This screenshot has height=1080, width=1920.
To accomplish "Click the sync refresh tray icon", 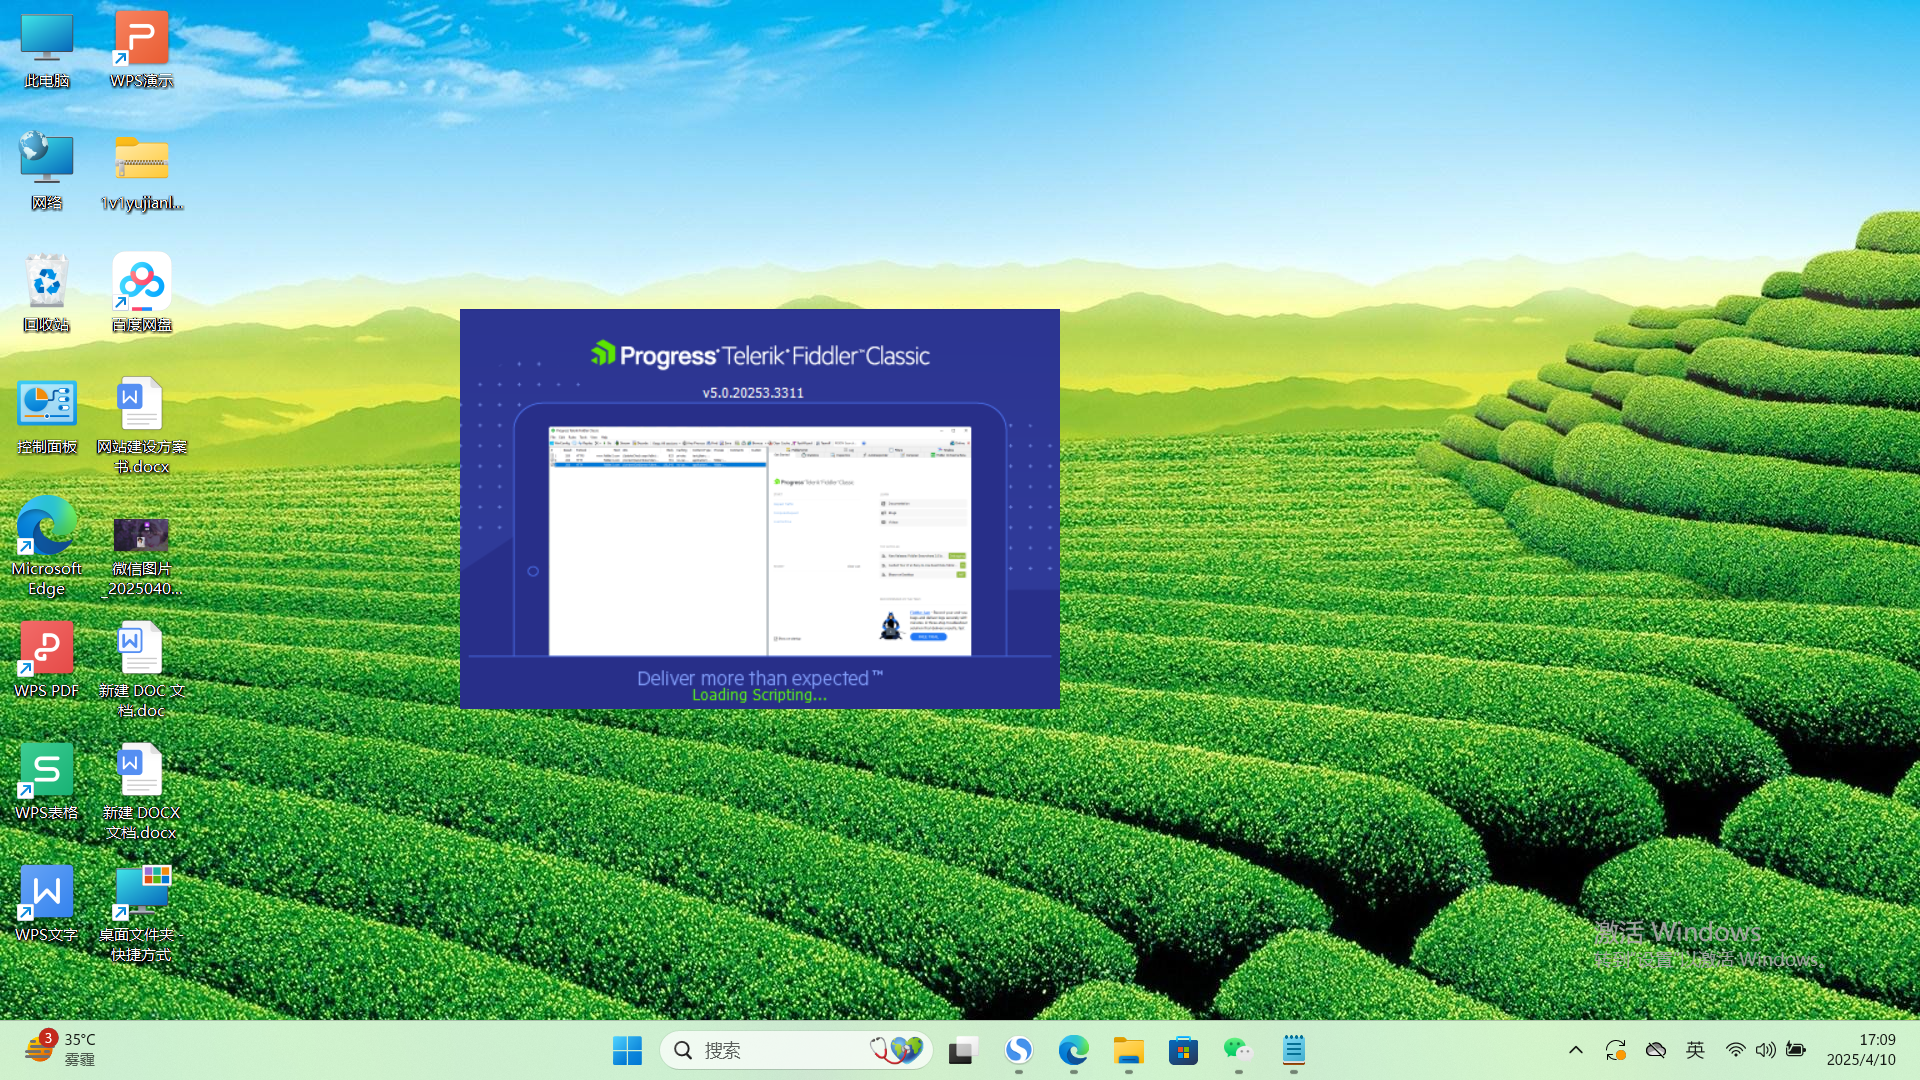I will [1616, 1050].
